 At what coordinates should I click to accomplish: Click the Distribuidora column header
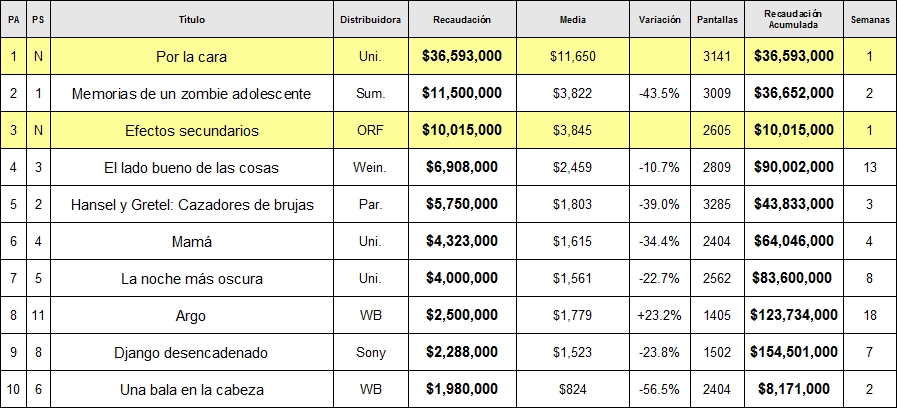[371, 19]
